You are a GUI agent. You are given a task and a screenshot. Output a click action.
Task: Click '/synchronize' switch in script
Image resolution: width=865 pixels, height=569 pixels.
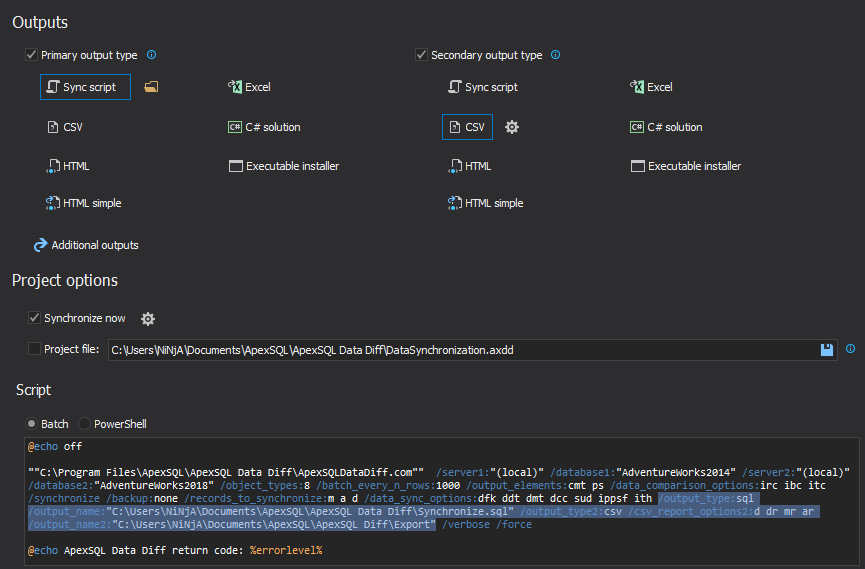click(x=64, y=499)
